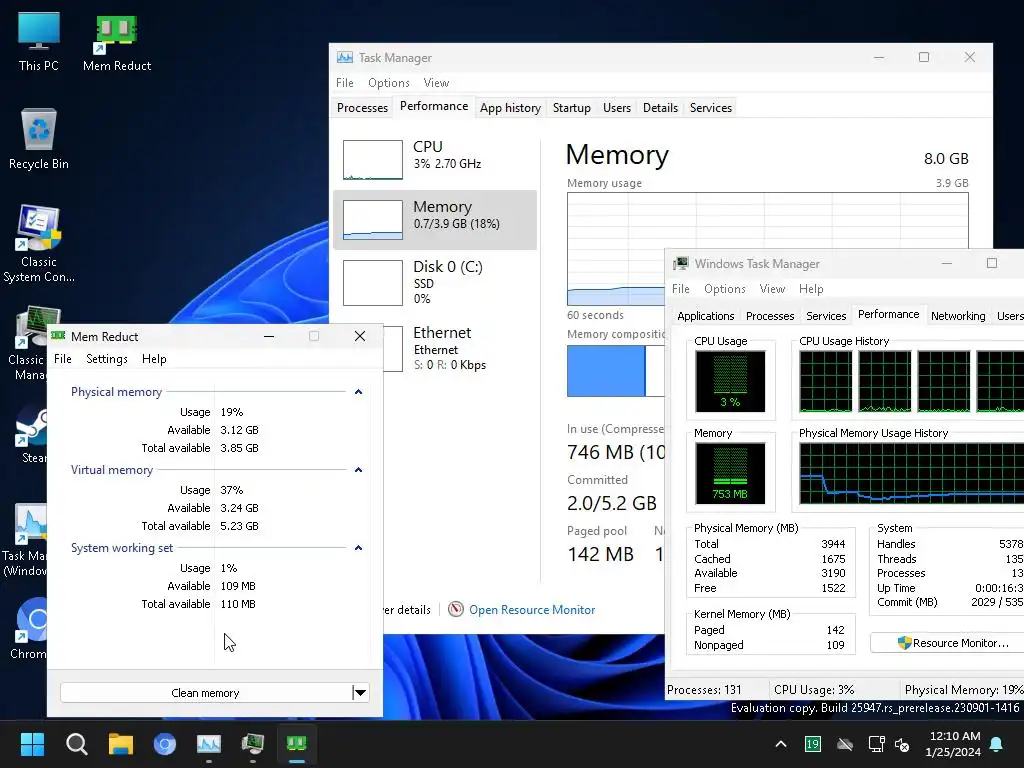Select Performance tab in Task Manager
This screenshot has height=768, width=1024.
(434, 106)
